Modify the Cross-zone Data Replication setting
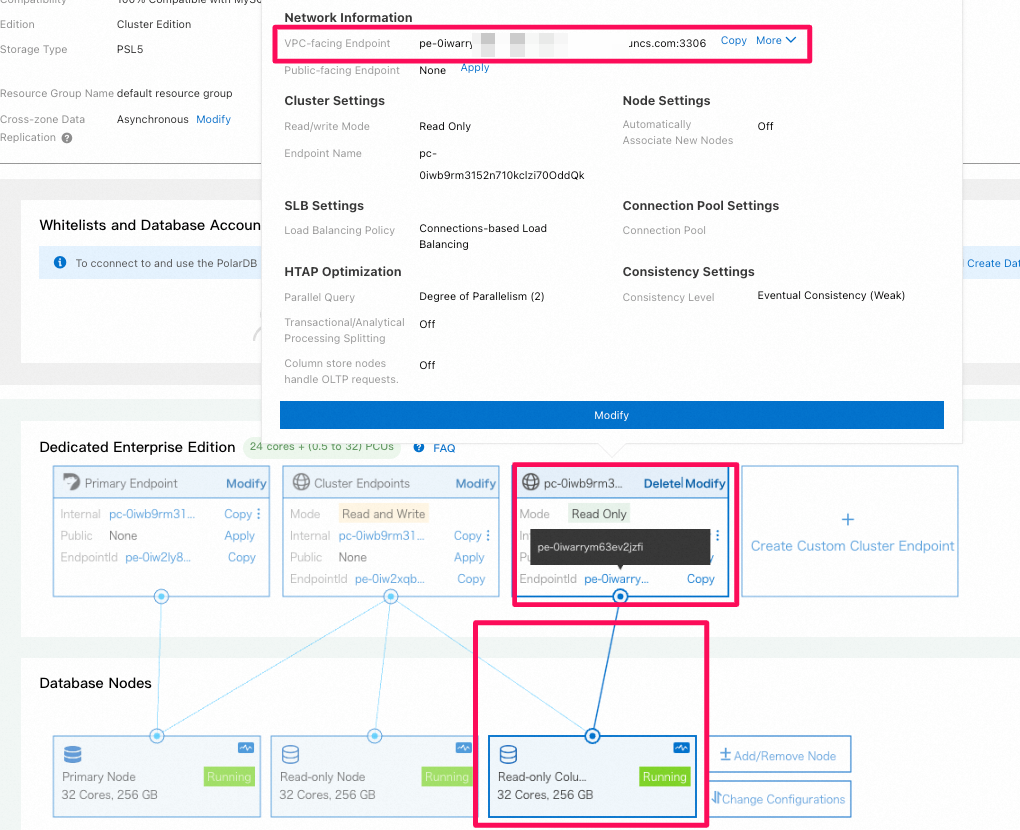The height and width of the screenshot is (830, 1020). pos(213,119)
